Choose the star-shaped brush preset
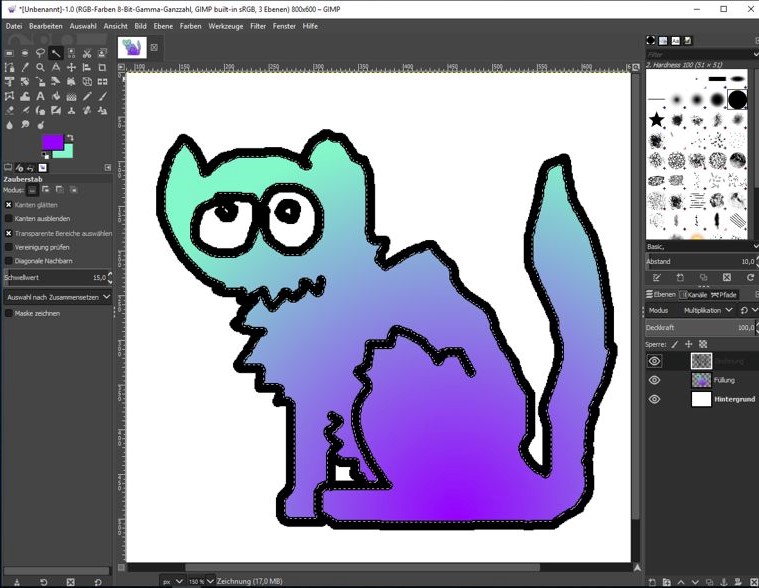 pyautogui.click(x=657, y=120)
